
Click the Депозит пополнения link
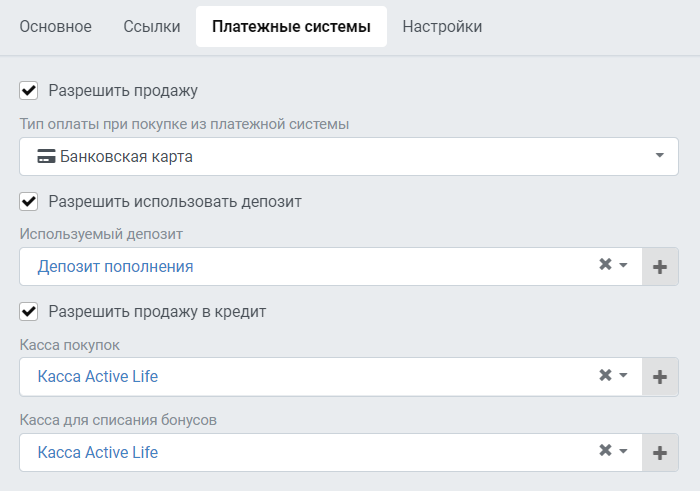click(x=115, y=266)
